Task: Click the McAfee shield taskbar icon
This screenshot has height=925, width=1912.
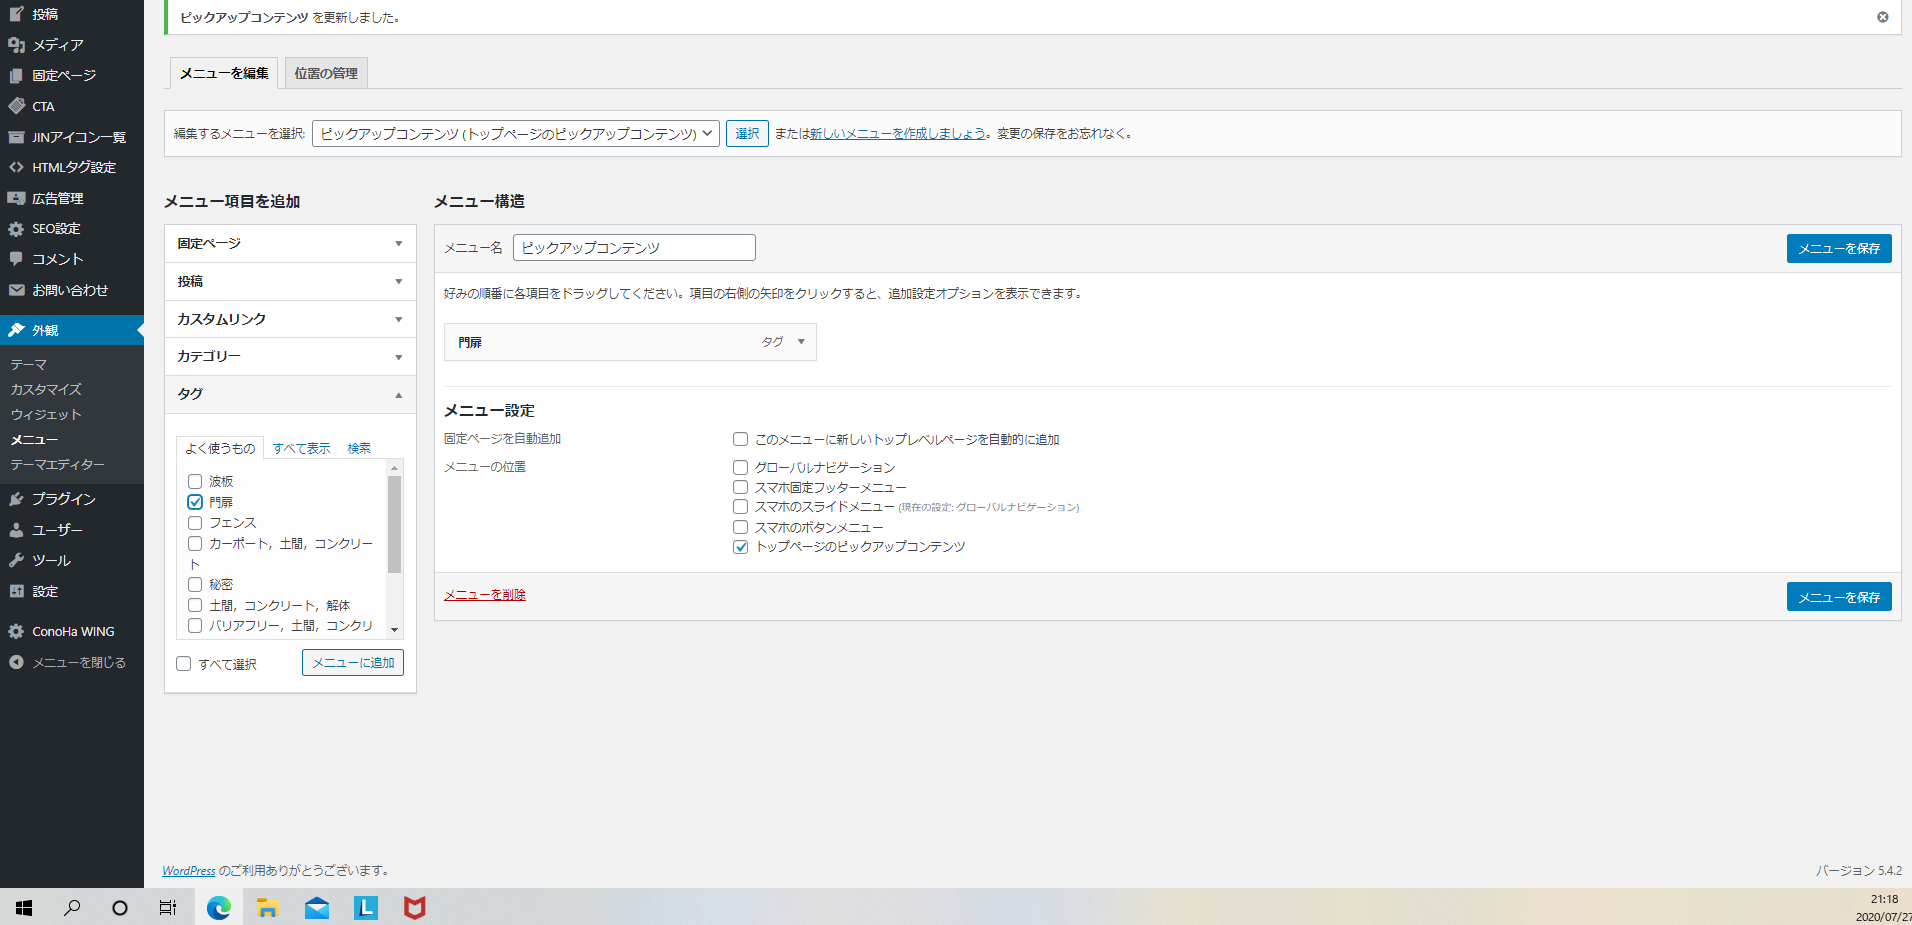Action: (414, 908)
